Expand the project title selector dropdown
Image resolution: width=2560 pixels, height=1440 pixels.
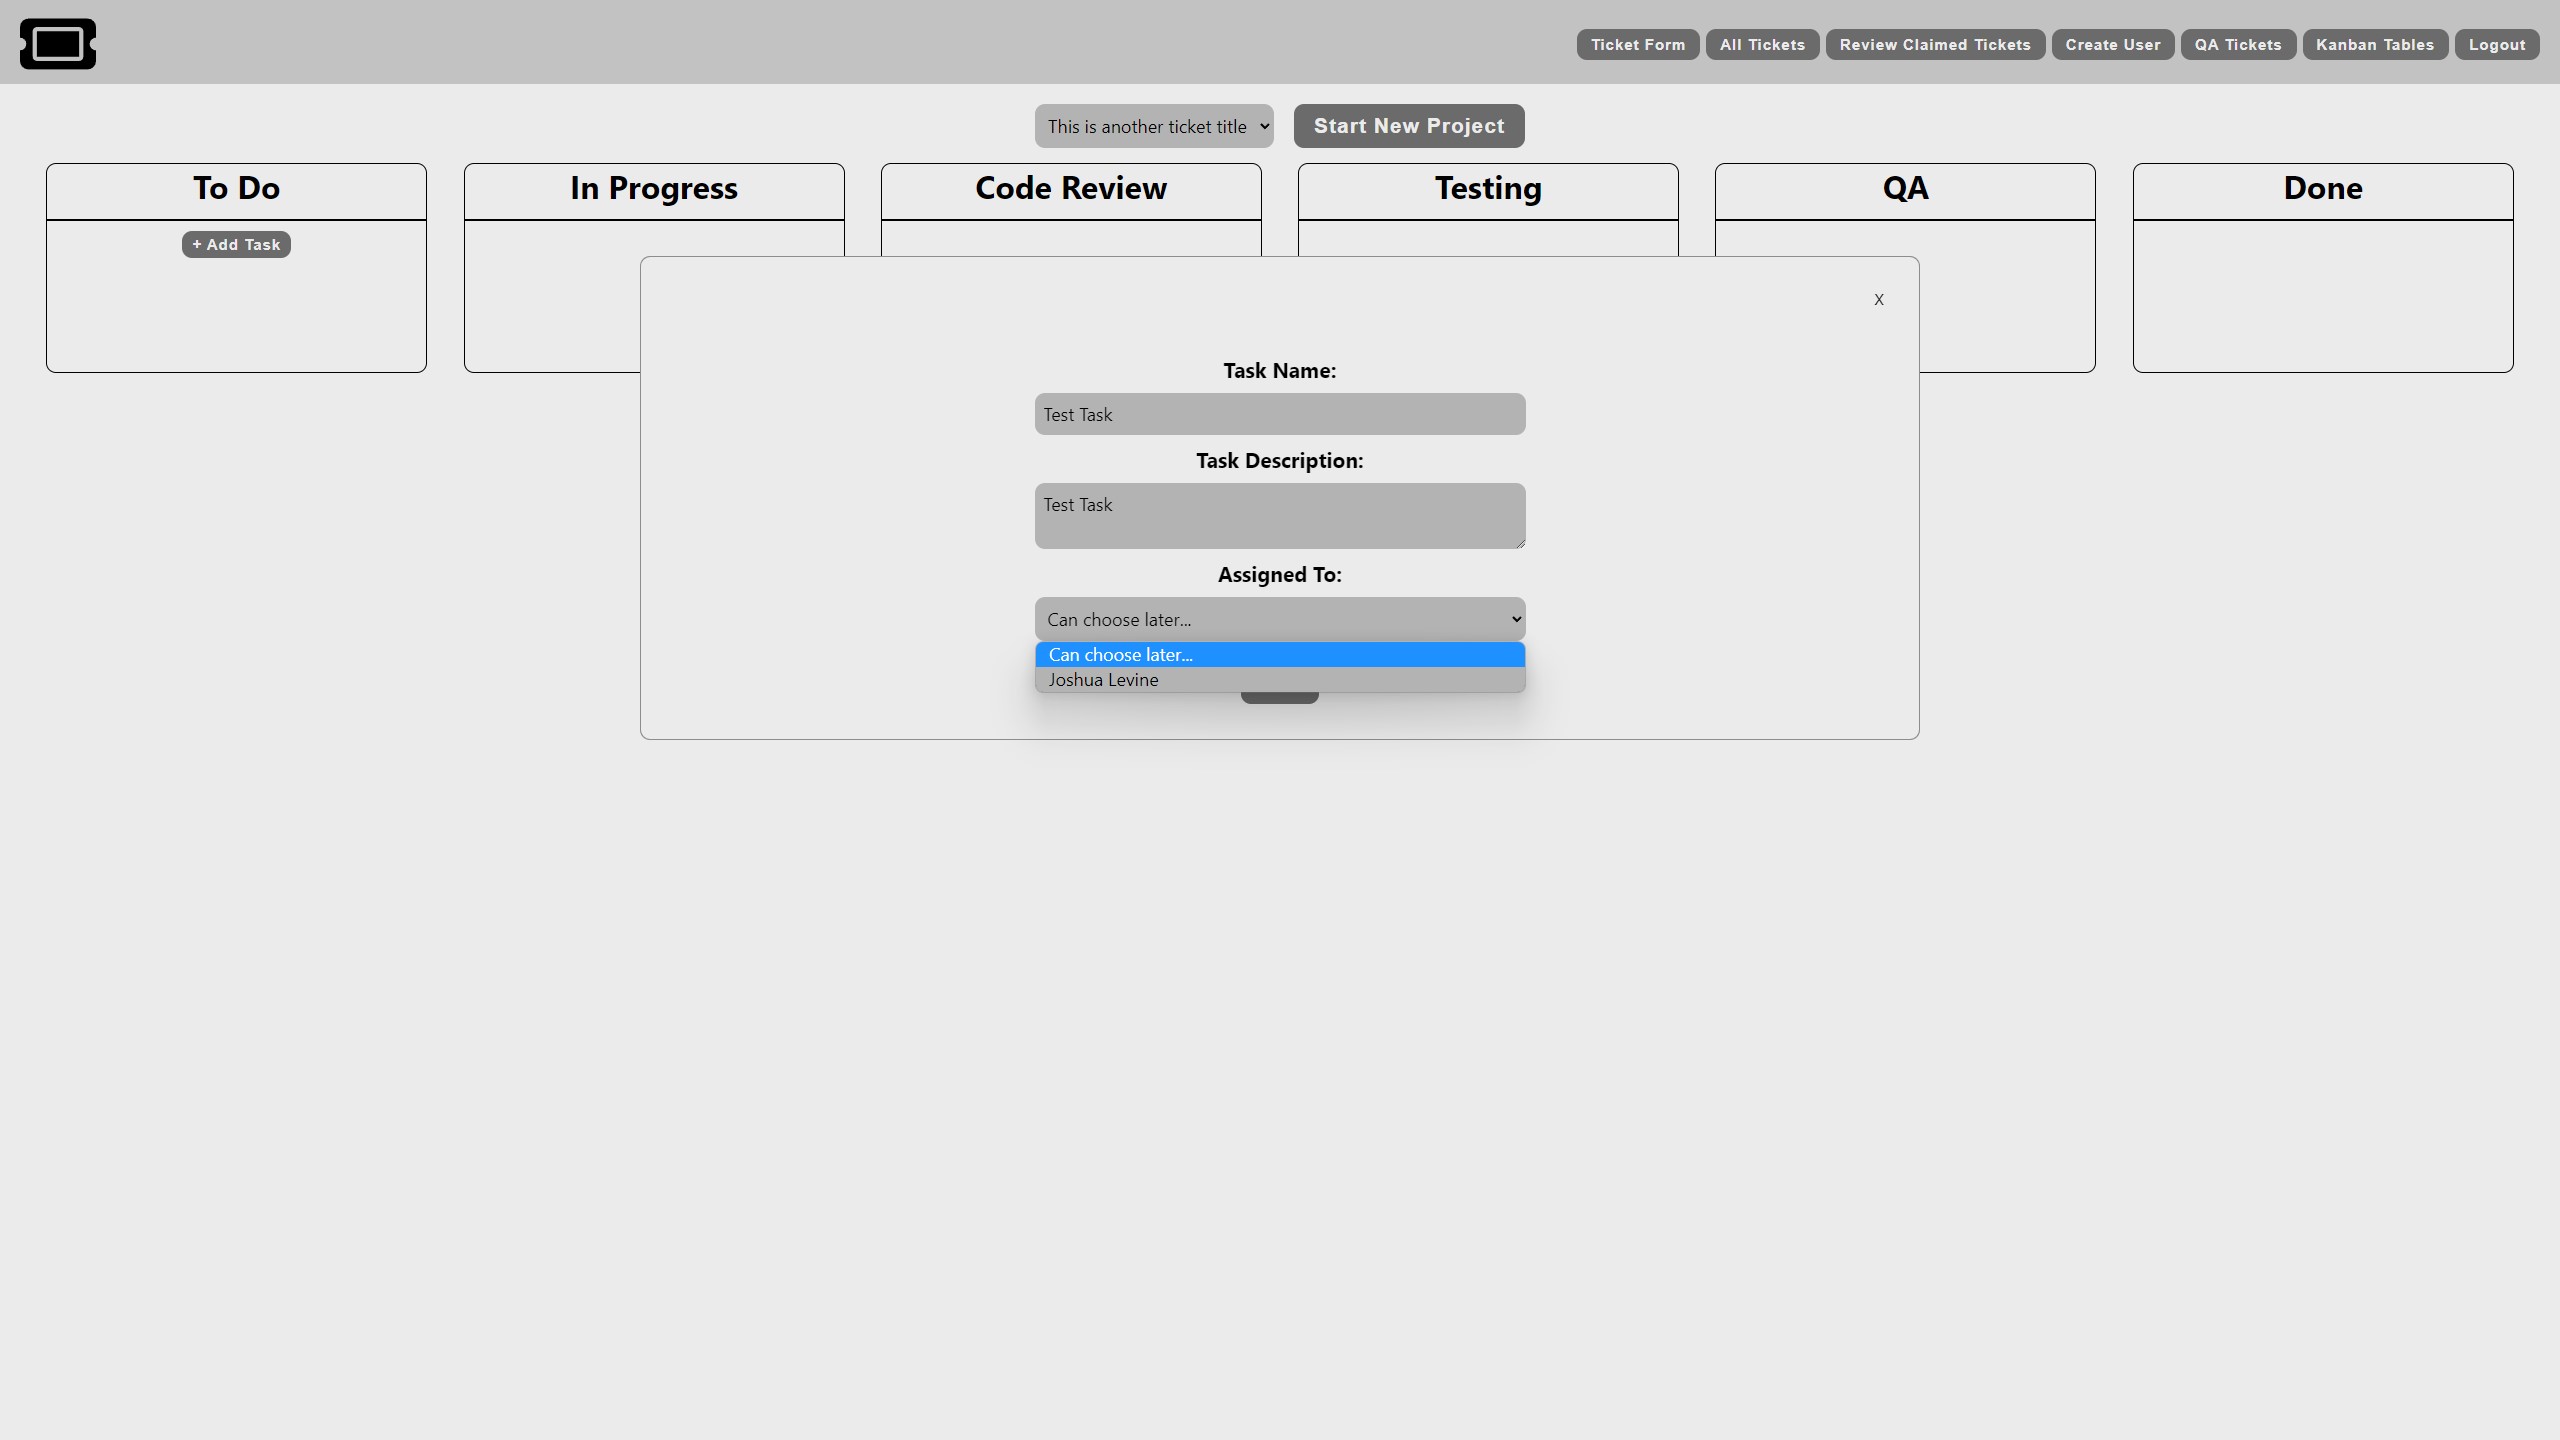pyautogui.click(x=1153, y=125)
